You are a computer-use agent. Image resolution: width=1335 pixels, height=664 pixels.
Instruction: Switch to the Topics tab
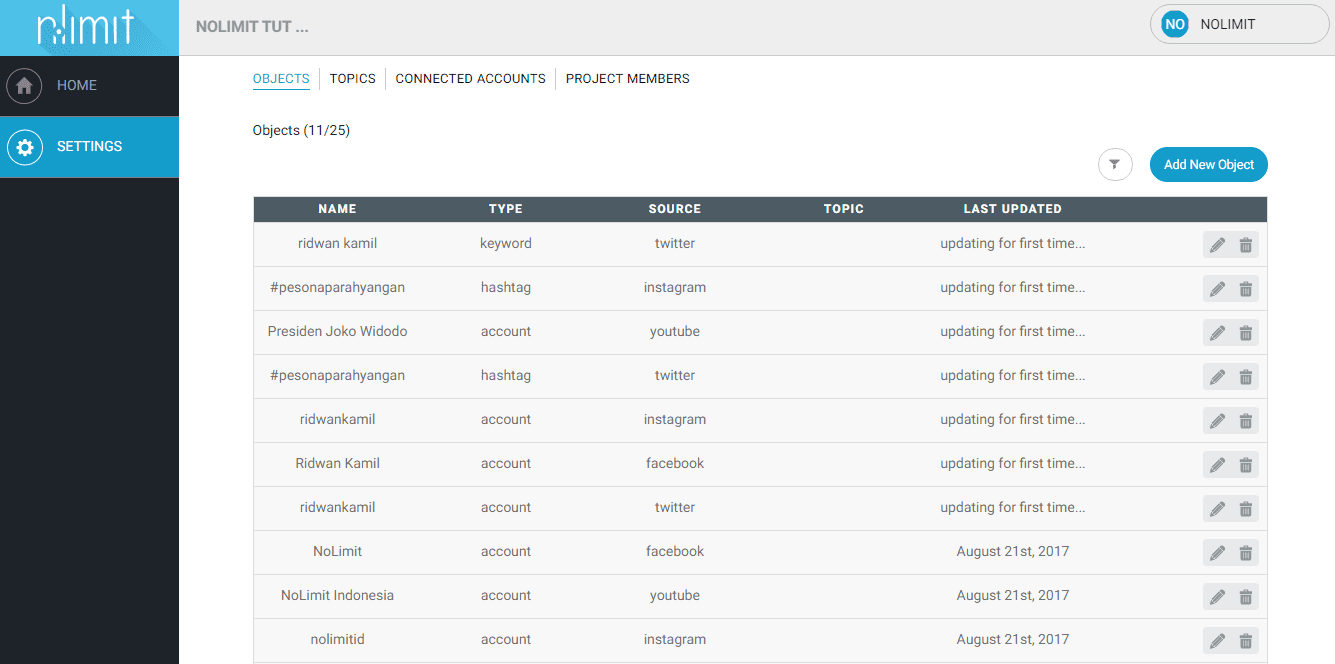[353, 79]
